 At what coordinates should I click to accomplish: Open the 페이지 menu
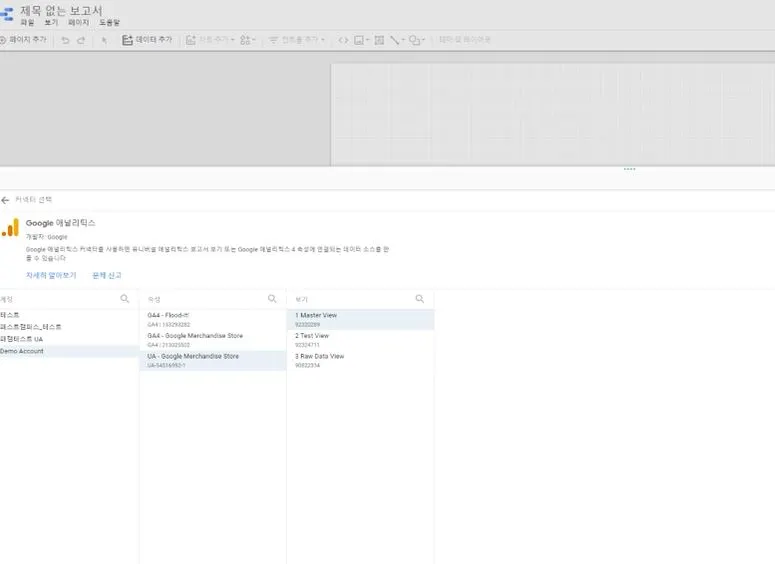pos(79,23)
